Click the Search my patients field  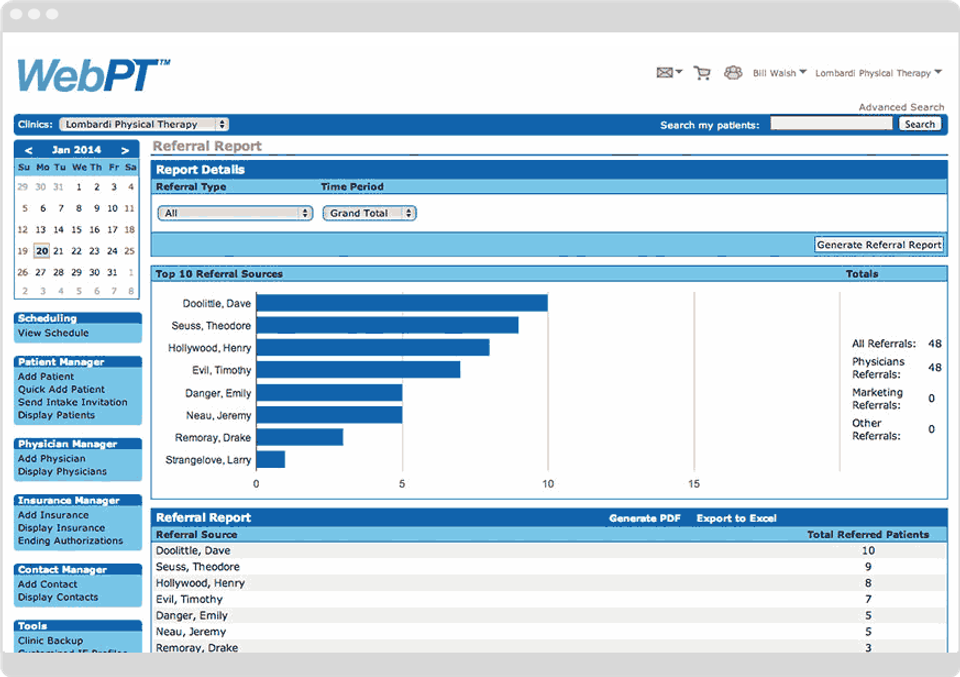pyautogui.click(x=831, y=124)
